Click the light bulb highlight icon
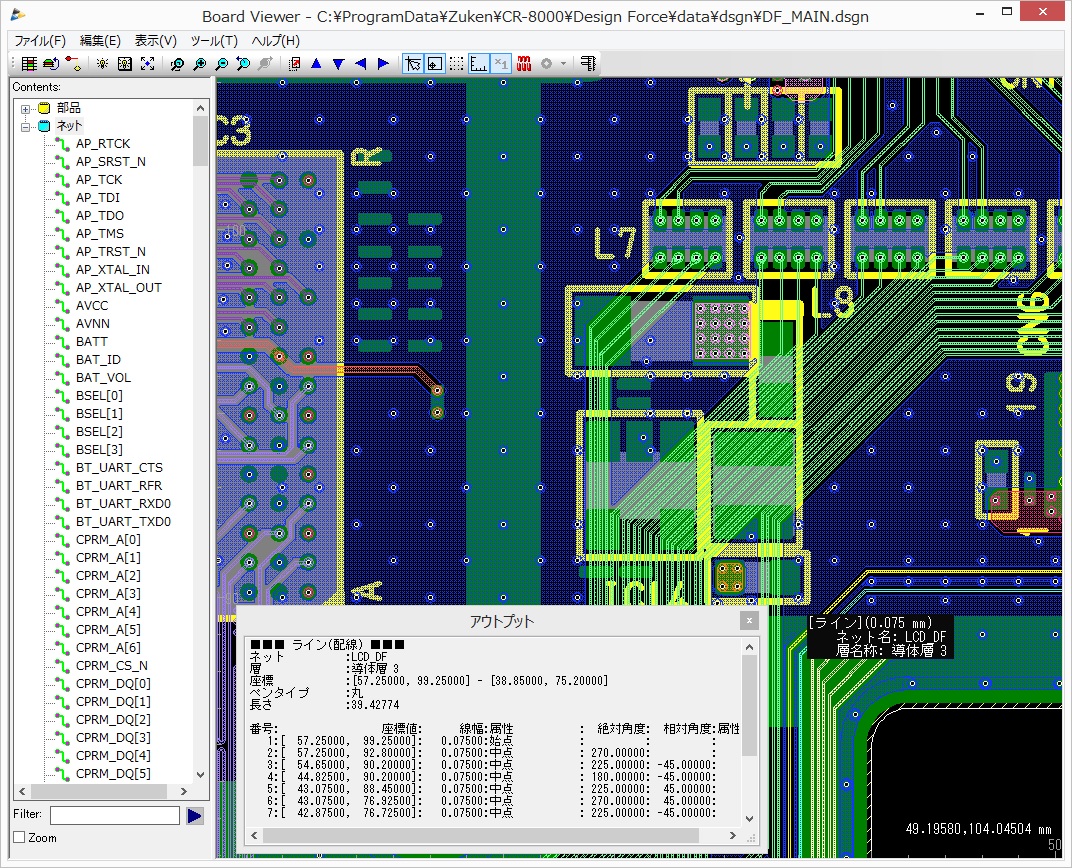 (x=102, y=63)
